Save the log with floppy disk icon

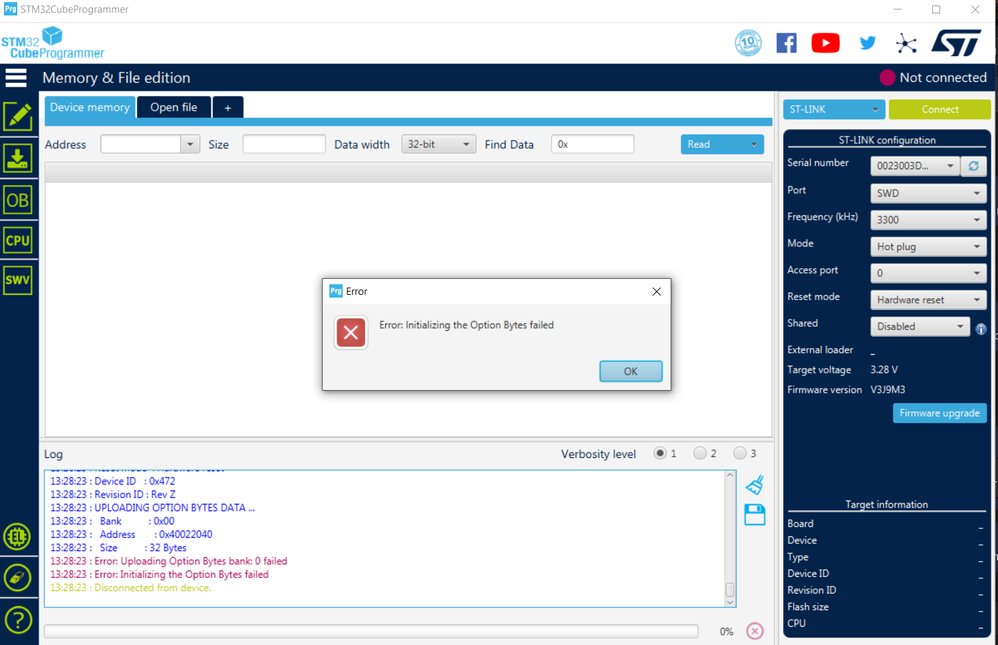tap(755, 514)
